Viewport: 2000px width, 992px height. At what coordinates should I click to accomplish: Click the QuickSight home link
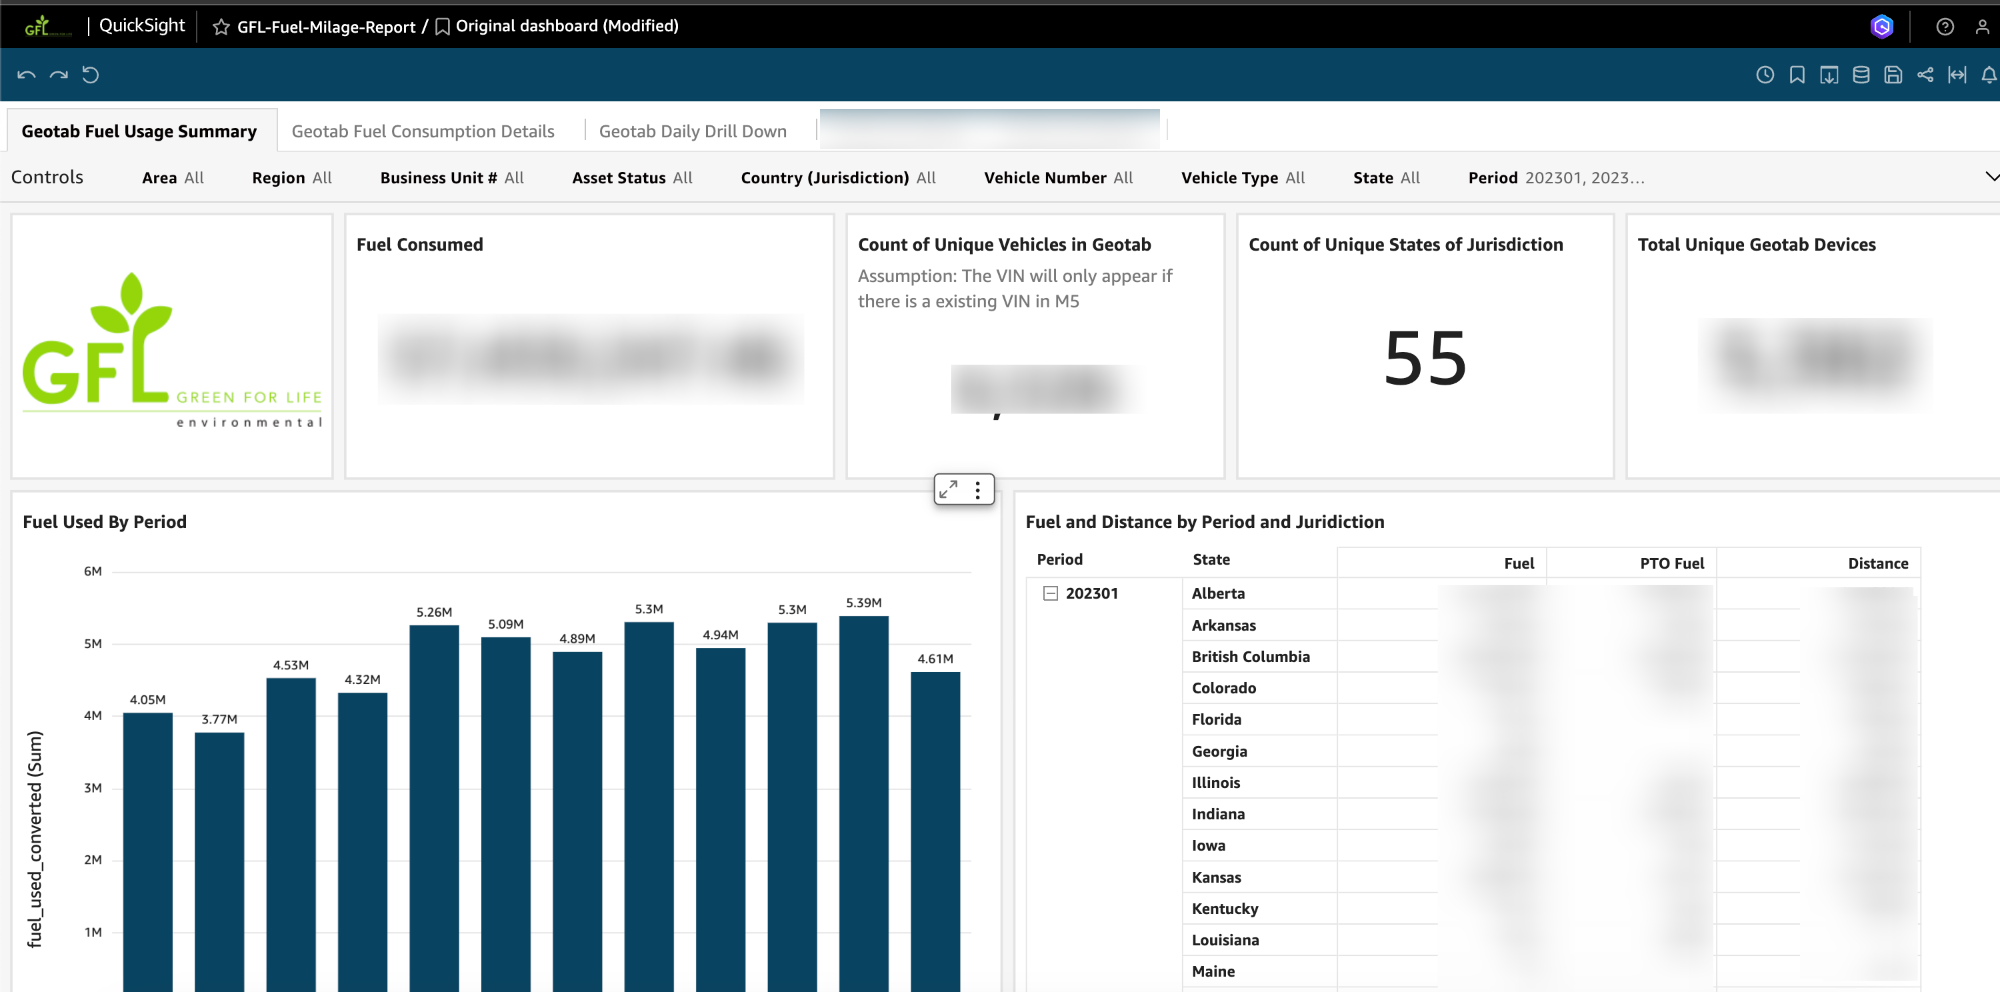tap(142, 26)
